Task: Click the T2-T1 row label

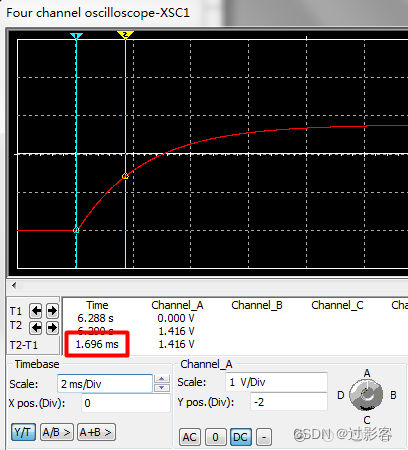Action: point(24,345)
